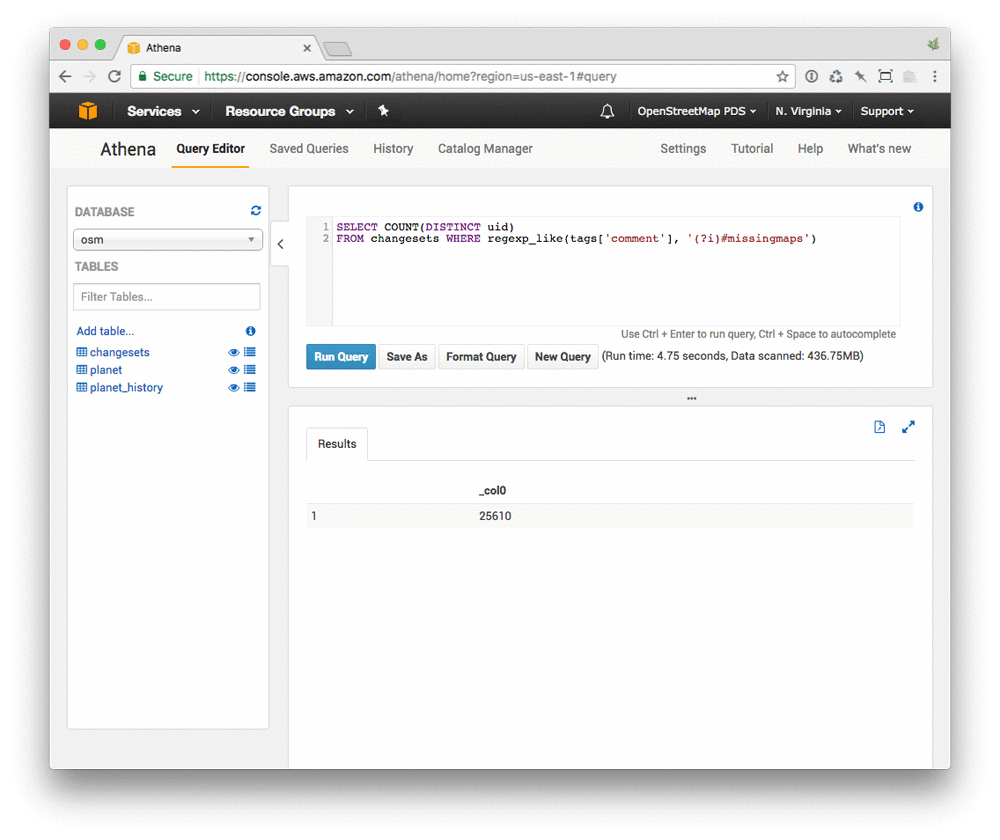Click the circled-one extension icon in toolbar
This screenshot has height=840, width=1000.
811,77
